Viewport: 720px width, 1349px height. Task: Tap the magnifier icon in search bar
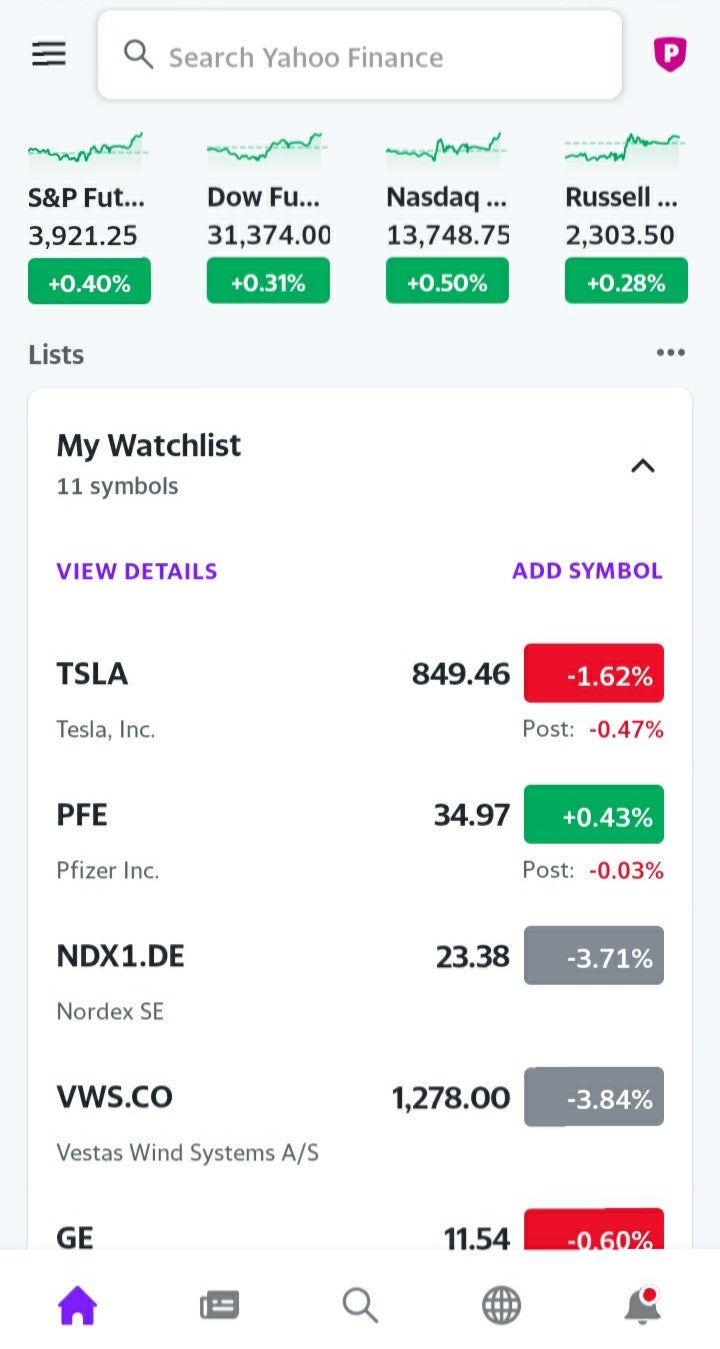click(x=138, y=55)
